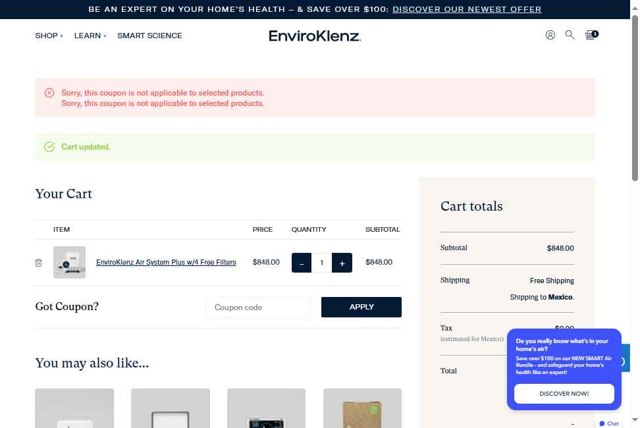The image size is (640, 428).
Task: Click the item price $848.00 in PRICE column
Action: pyautogui.click(x=266, y=262)
